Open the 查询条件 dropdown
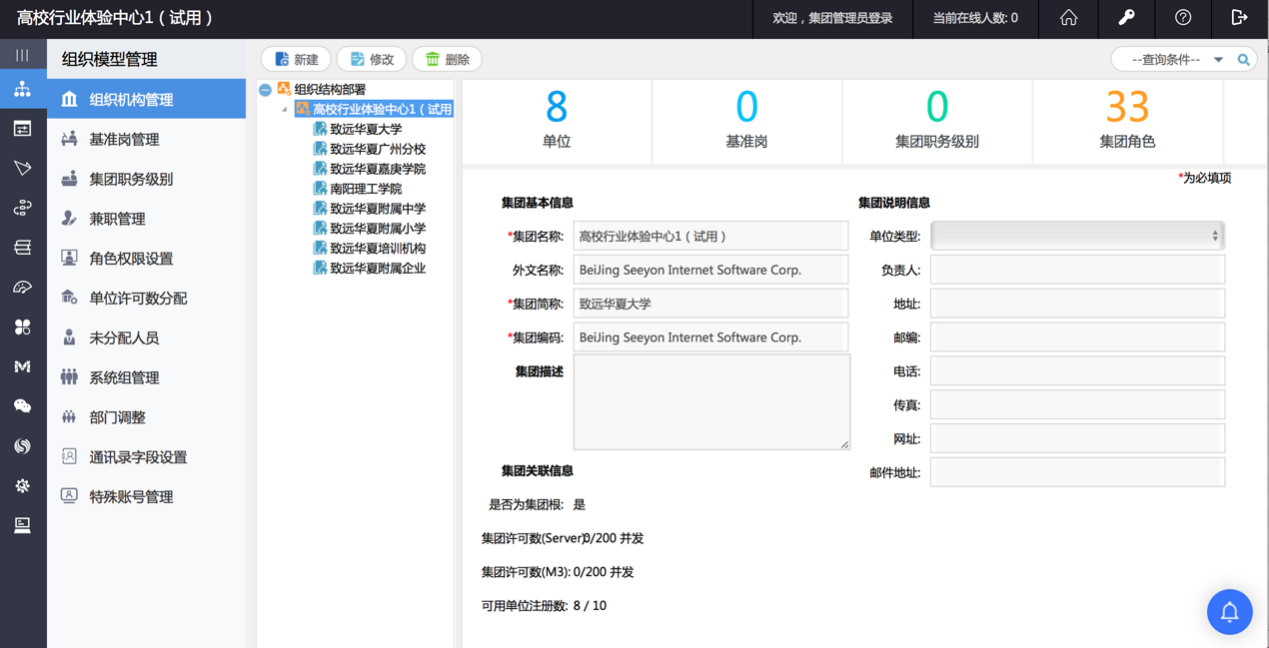 coord(1178,60)
